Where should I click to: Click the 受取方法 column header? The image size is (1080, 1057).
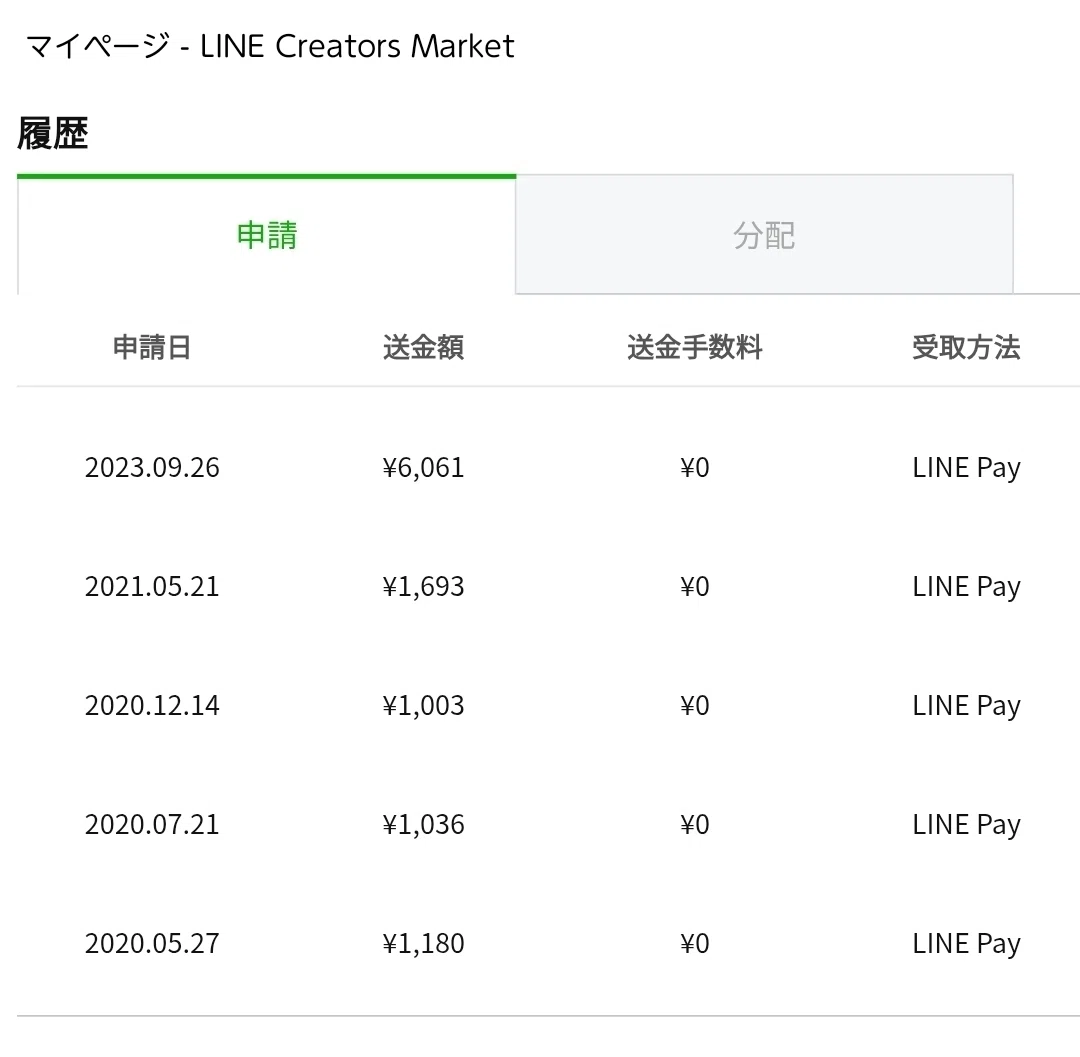click(x=966, y=347)
